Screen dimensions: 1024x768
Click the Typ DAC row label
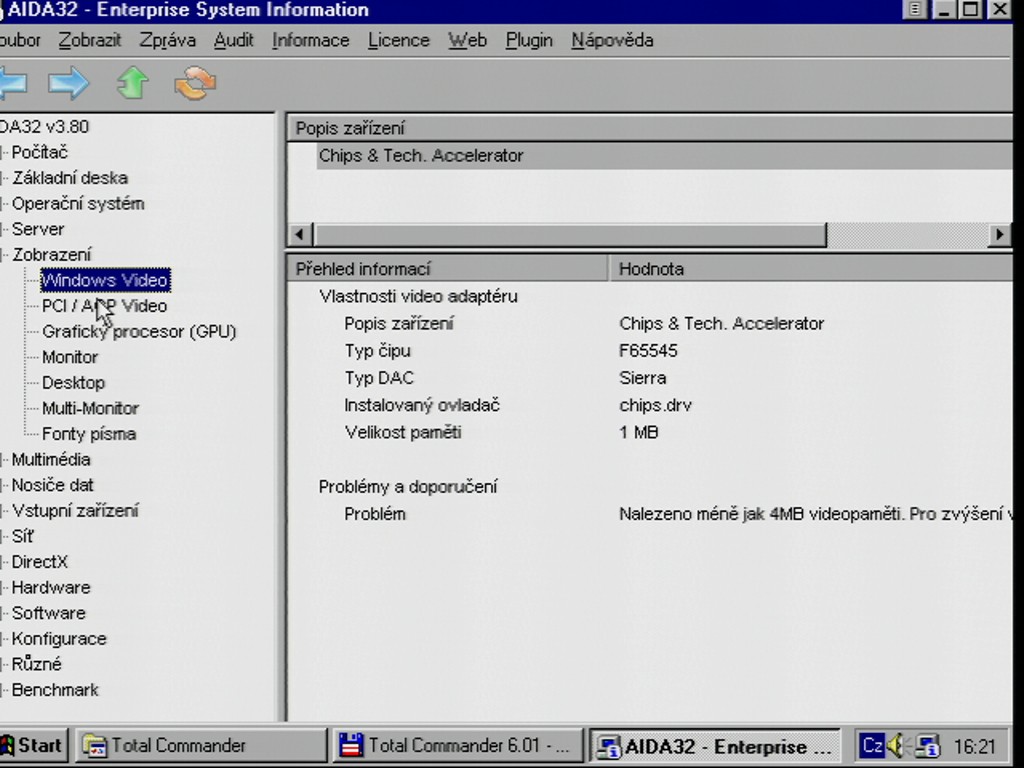[x=379, y=378]
